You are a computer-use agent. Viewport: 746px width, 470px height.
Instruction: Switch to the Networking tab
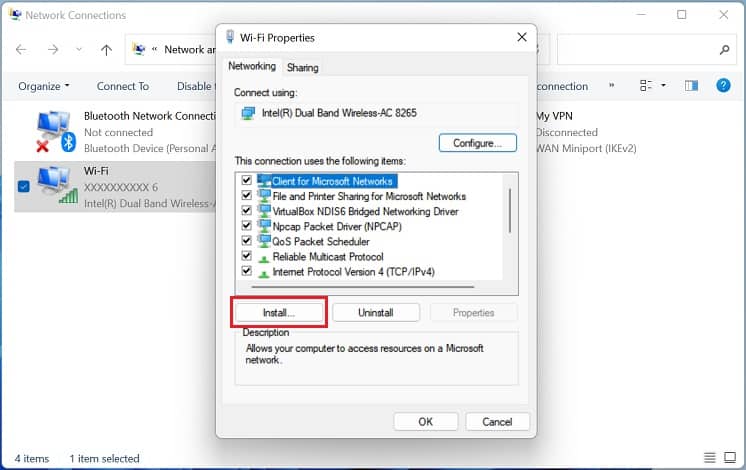(252, 66)
